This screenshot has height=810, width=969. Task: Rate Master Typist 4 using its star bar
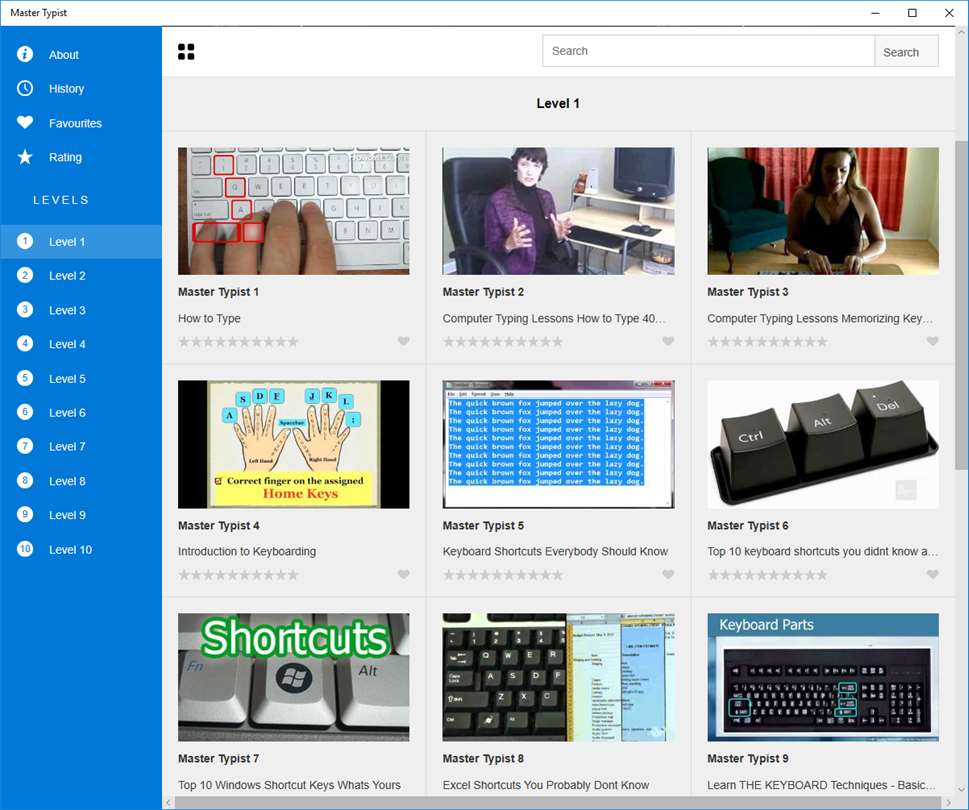click(239, 575)
